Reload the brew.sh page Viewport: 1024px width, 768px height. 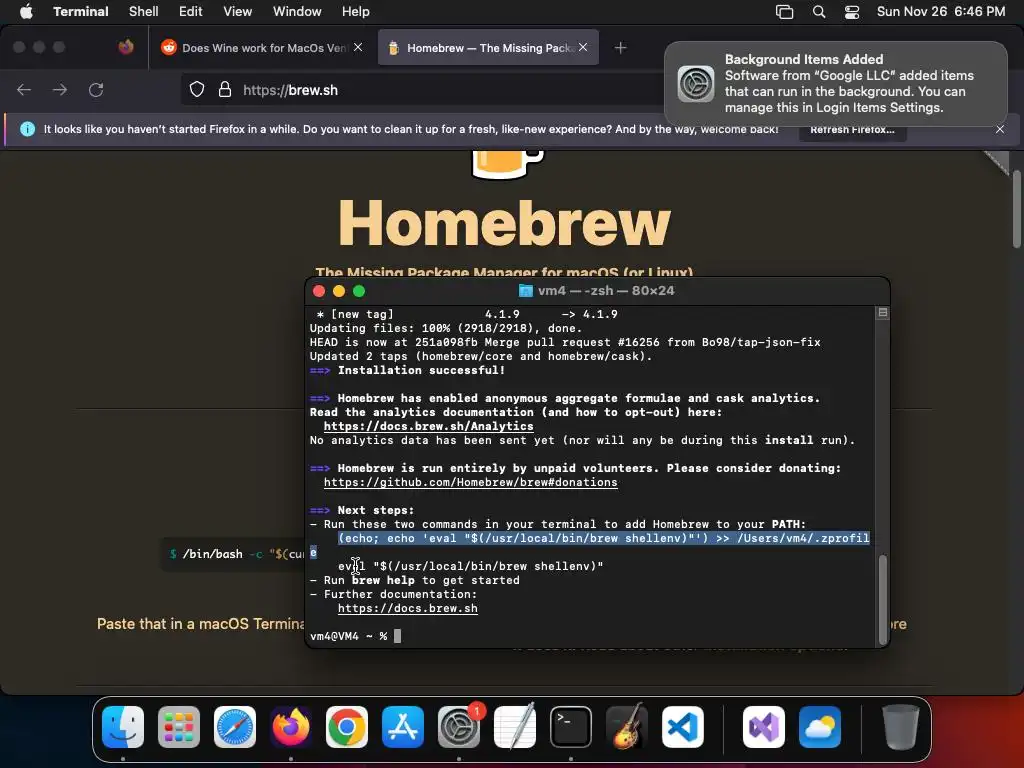pyautogui.click(x=96, y=90)
